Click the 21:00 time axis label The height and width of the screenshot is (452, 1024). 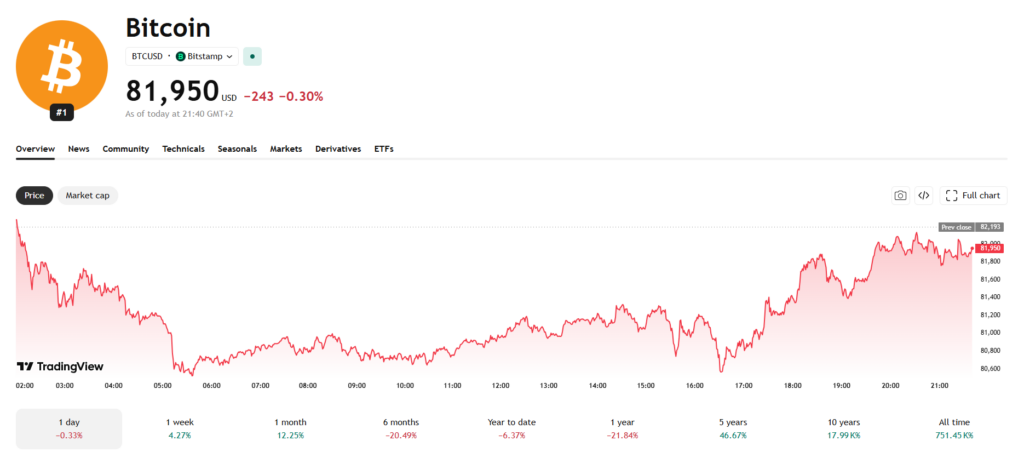(x=939, y=386)
